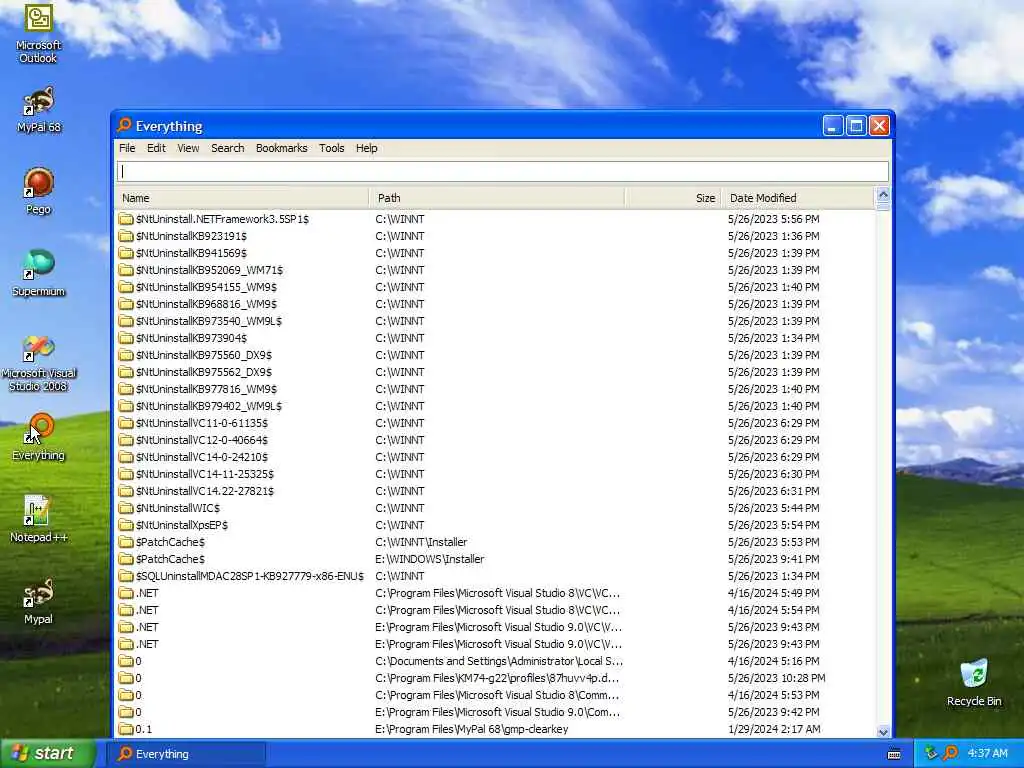Open the View menu
This screenshot has width=1024, height=768.
coord(188,148)
